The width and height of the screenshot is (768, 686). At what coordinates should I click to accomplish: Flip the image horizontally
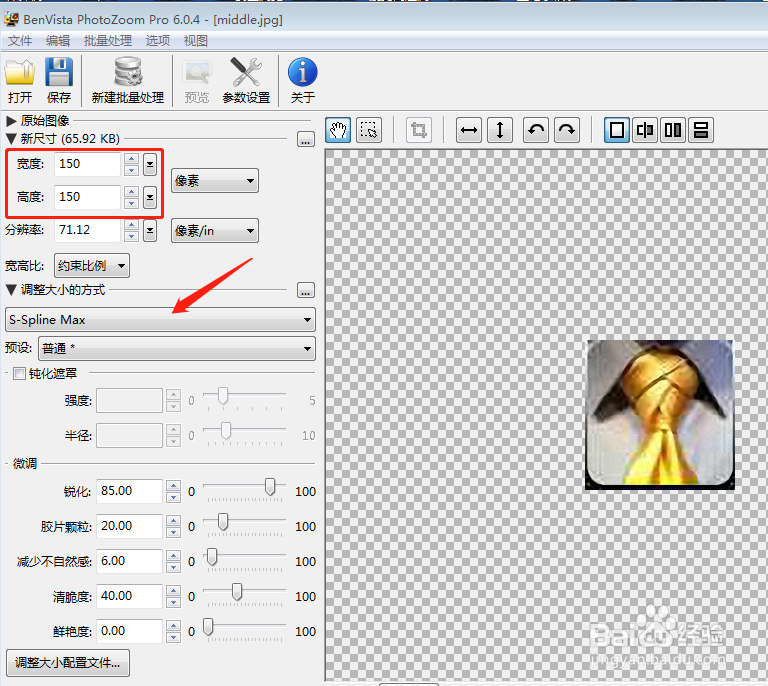click(469, 130)
